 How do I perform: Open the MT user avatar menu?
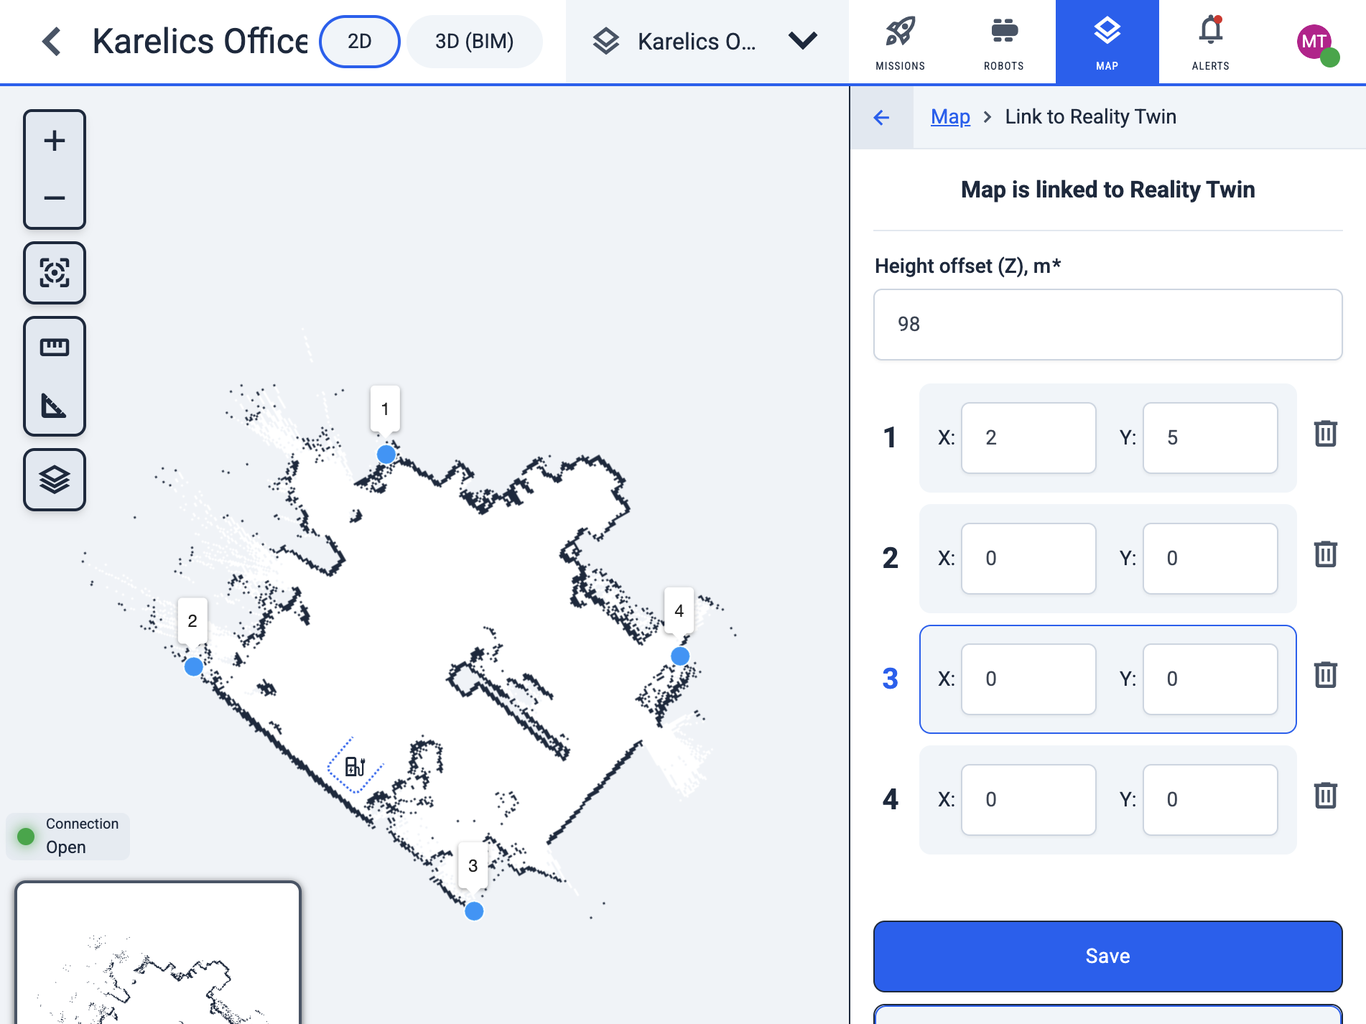pyautogui.click(x=1316, y=43)
